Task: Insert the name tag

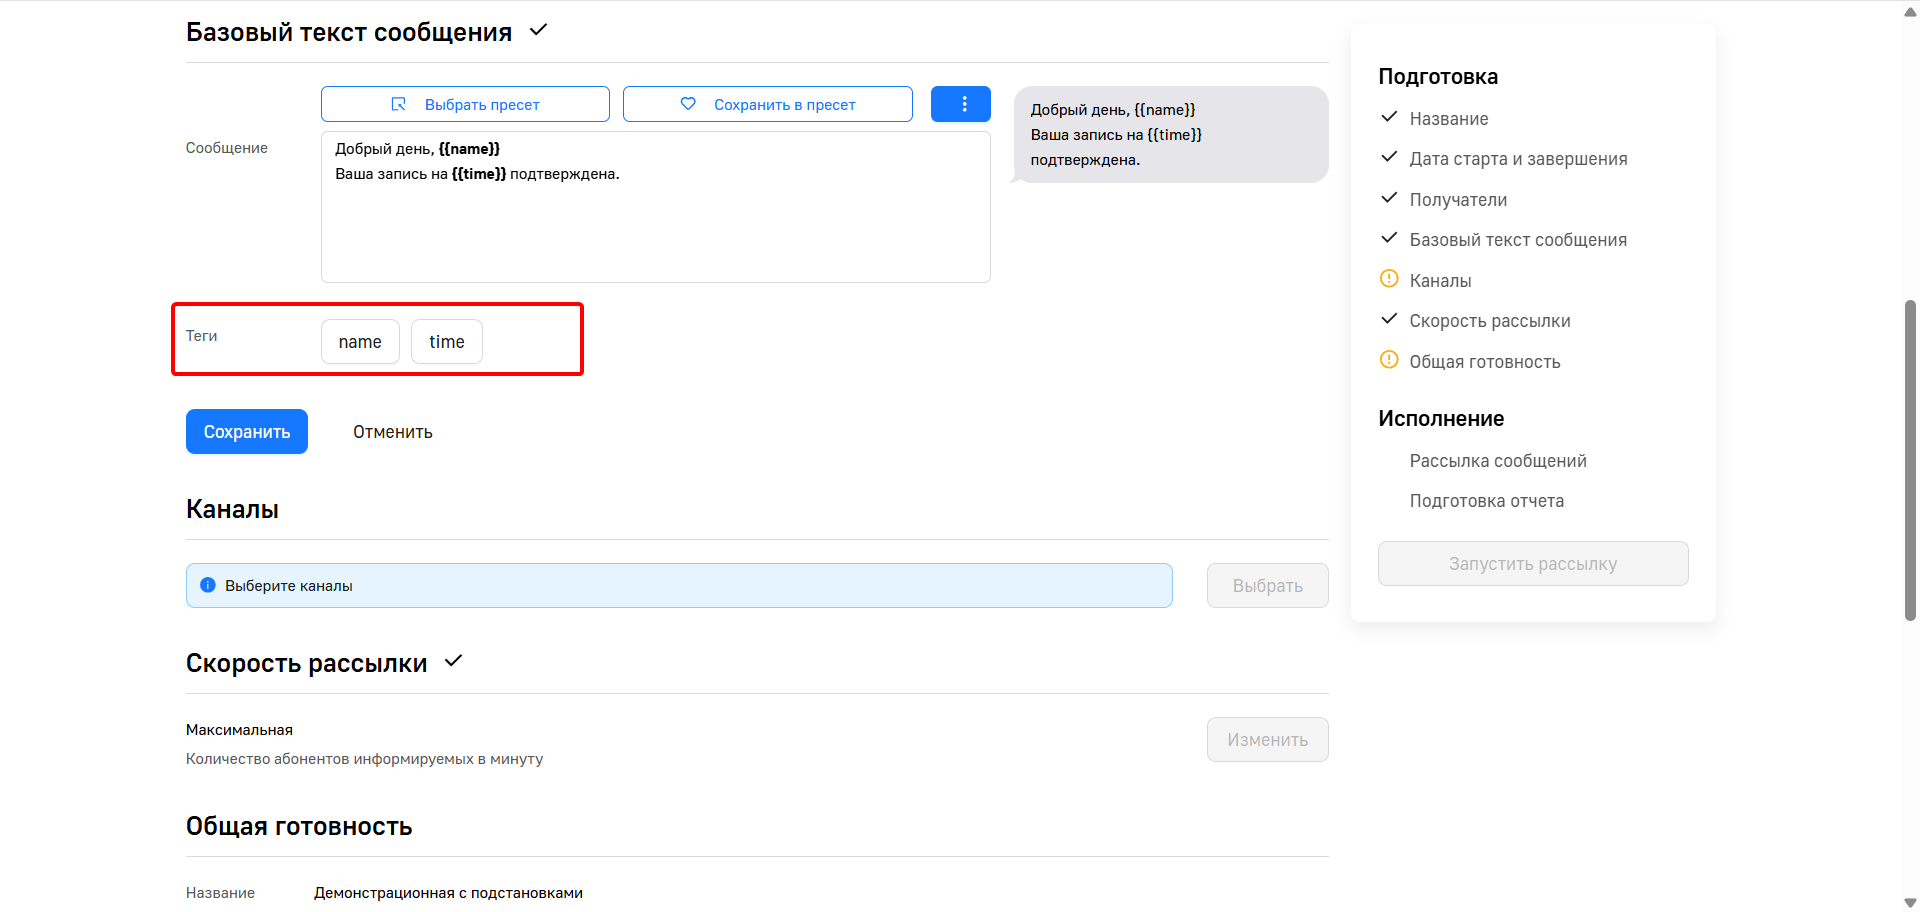Action: click(360, 342)
